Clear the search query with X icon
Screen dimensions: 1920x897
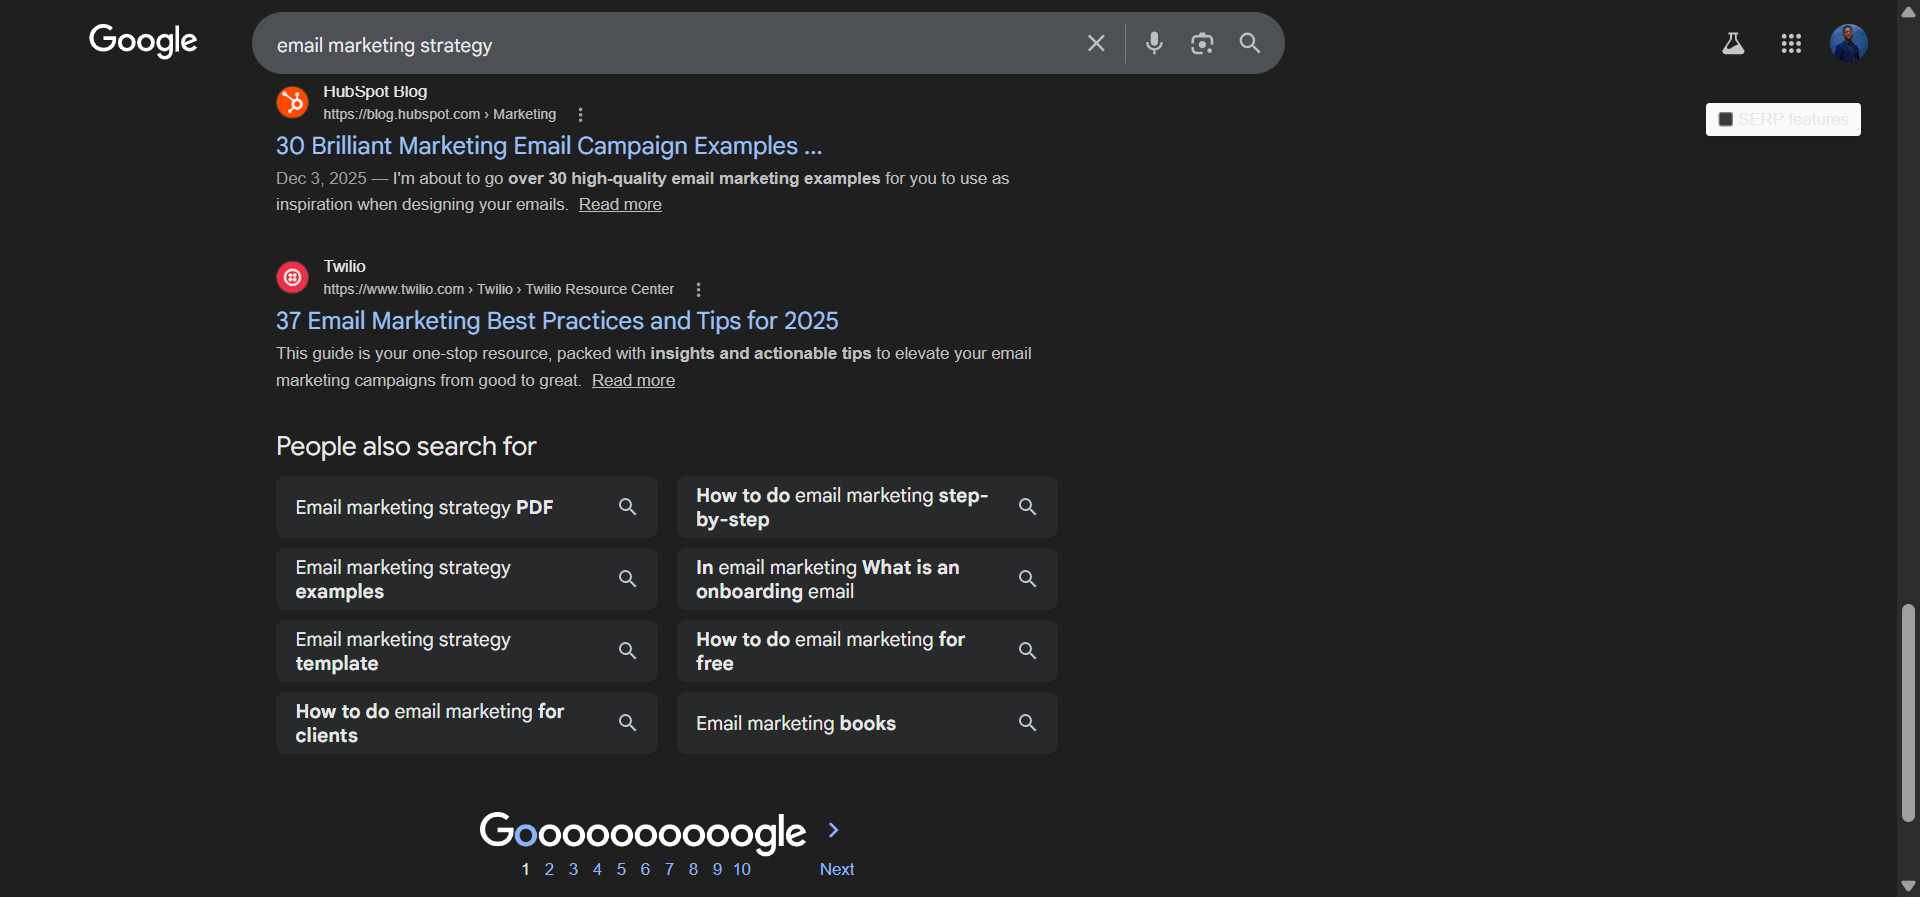pos(1096,43)
